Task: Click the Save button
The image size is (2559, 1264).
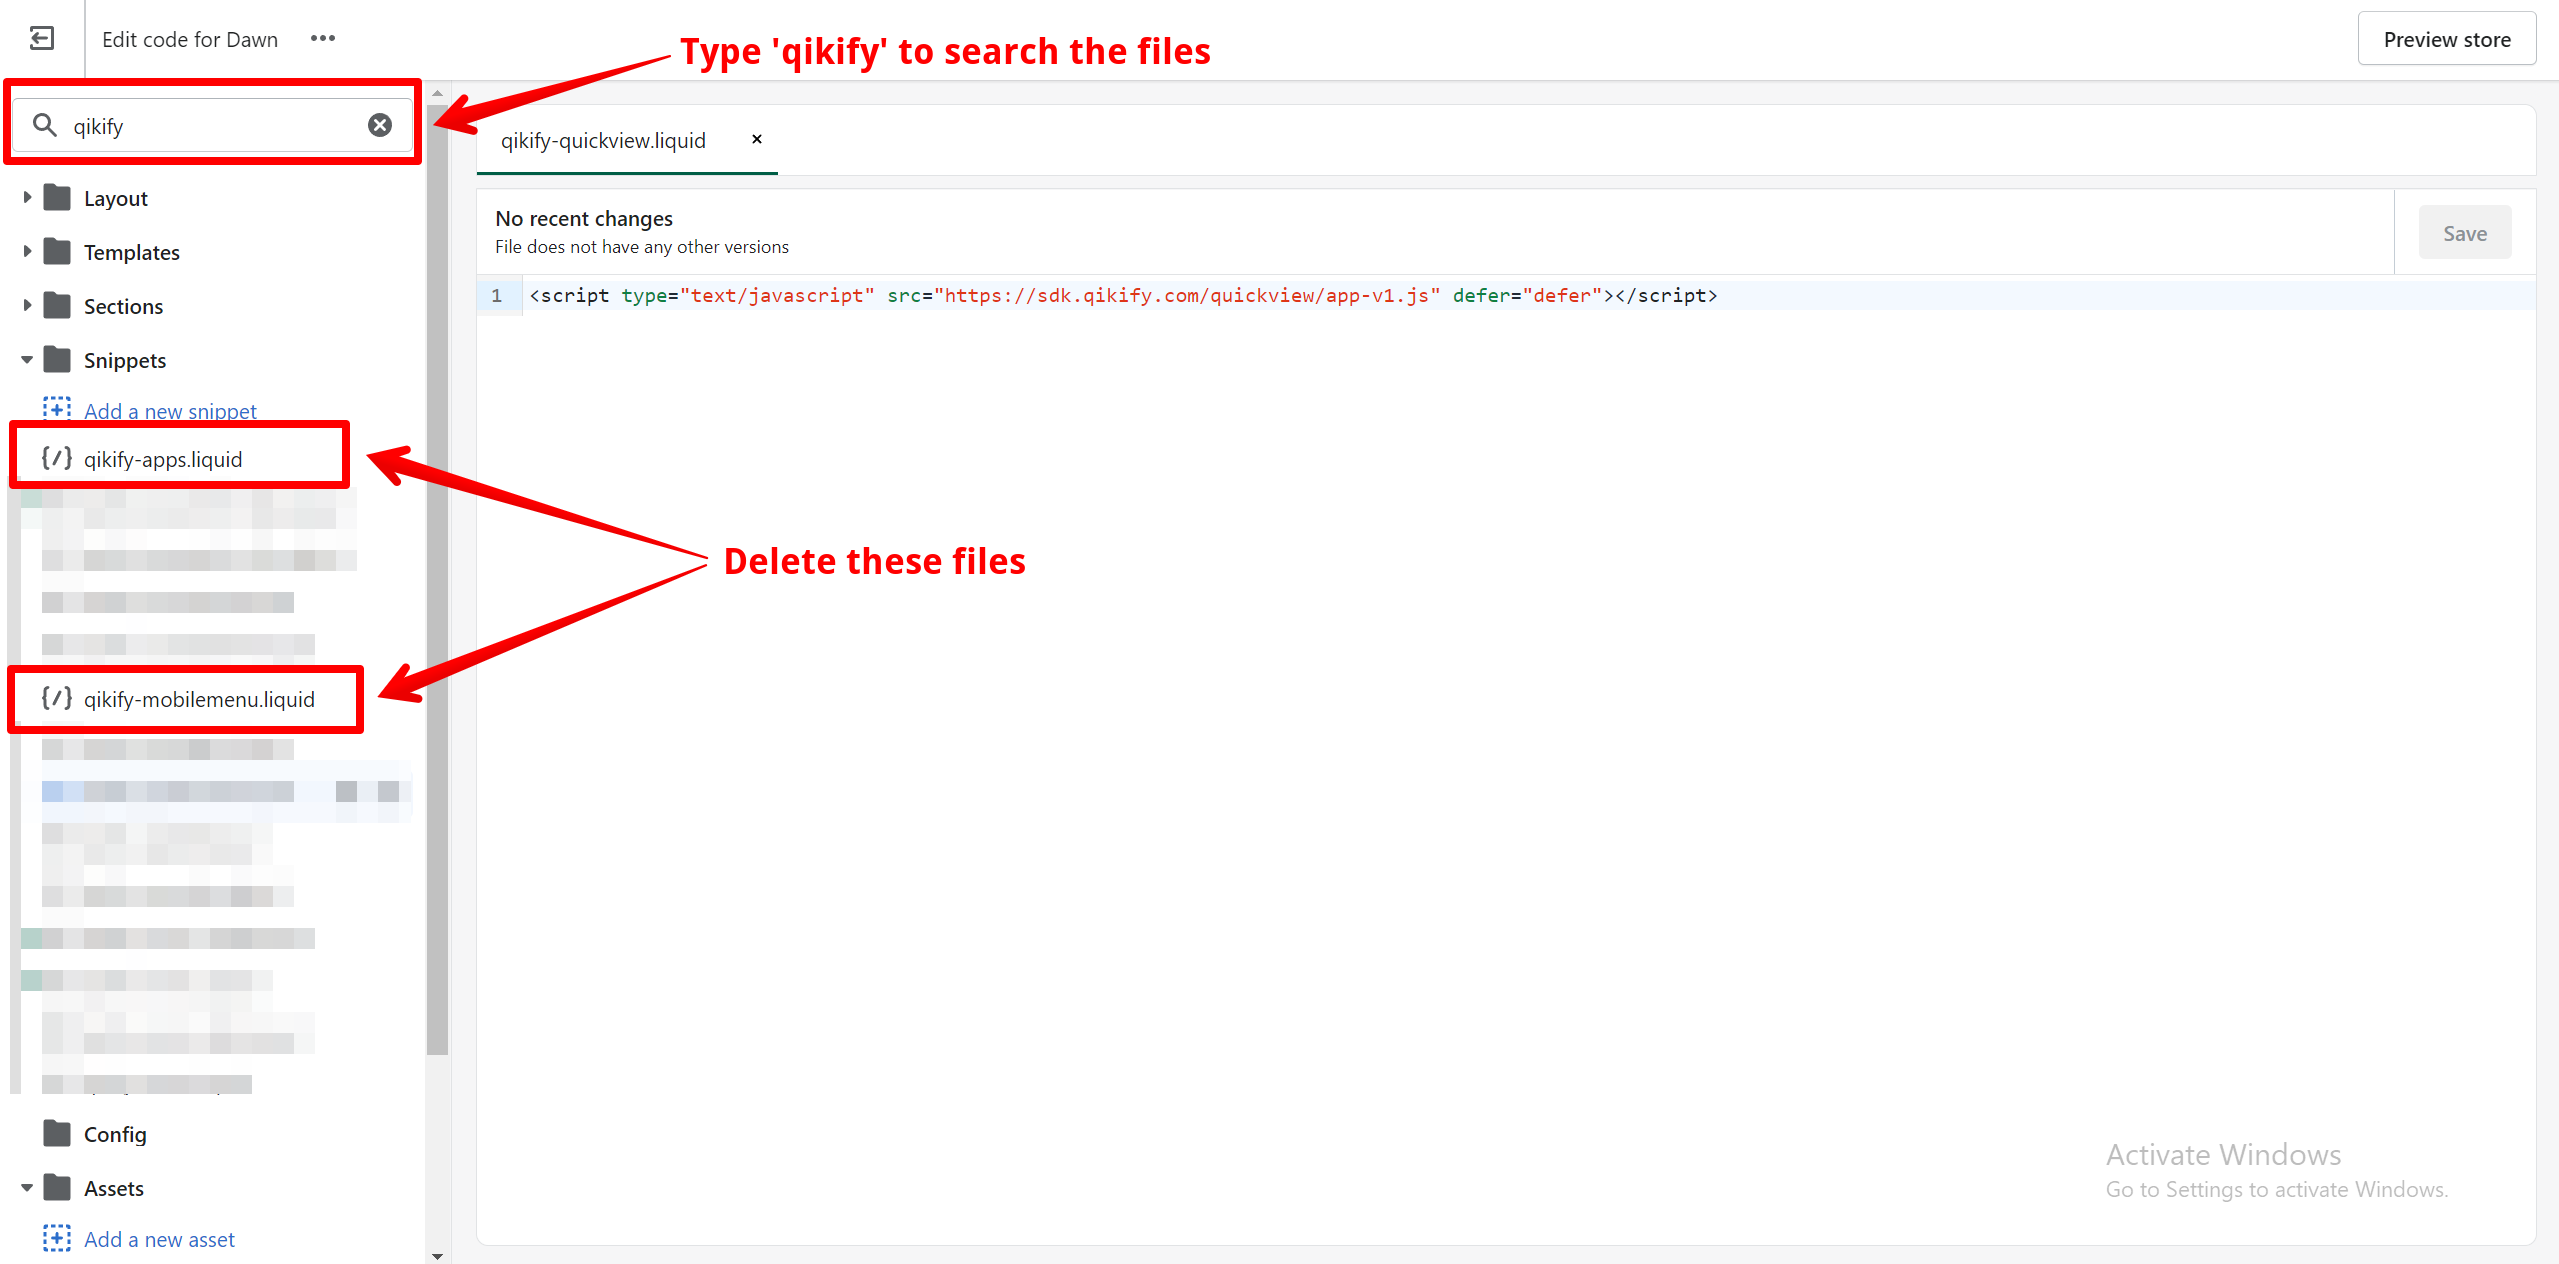Action: click(2465, 233)
